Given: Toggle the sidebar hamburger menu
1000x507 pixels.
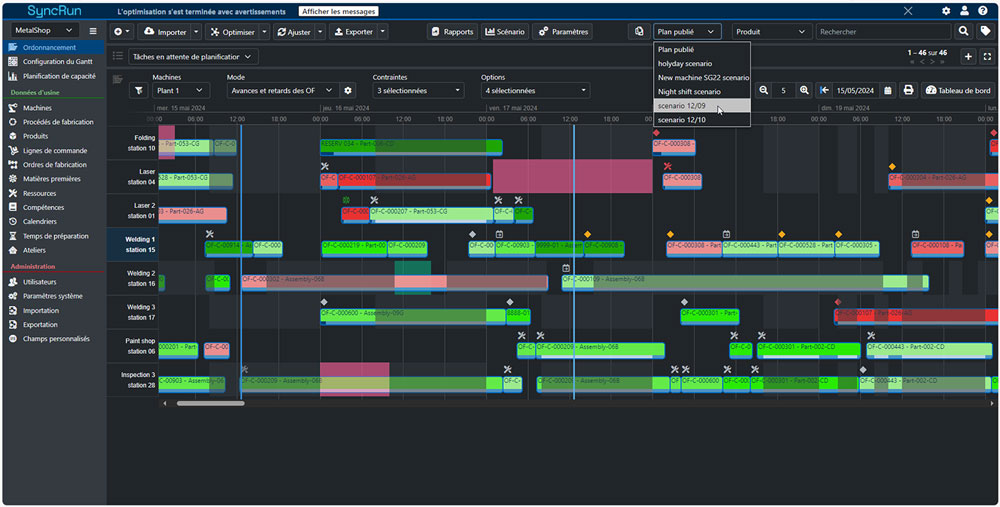Looking at the screenshot, I should 93,31.
